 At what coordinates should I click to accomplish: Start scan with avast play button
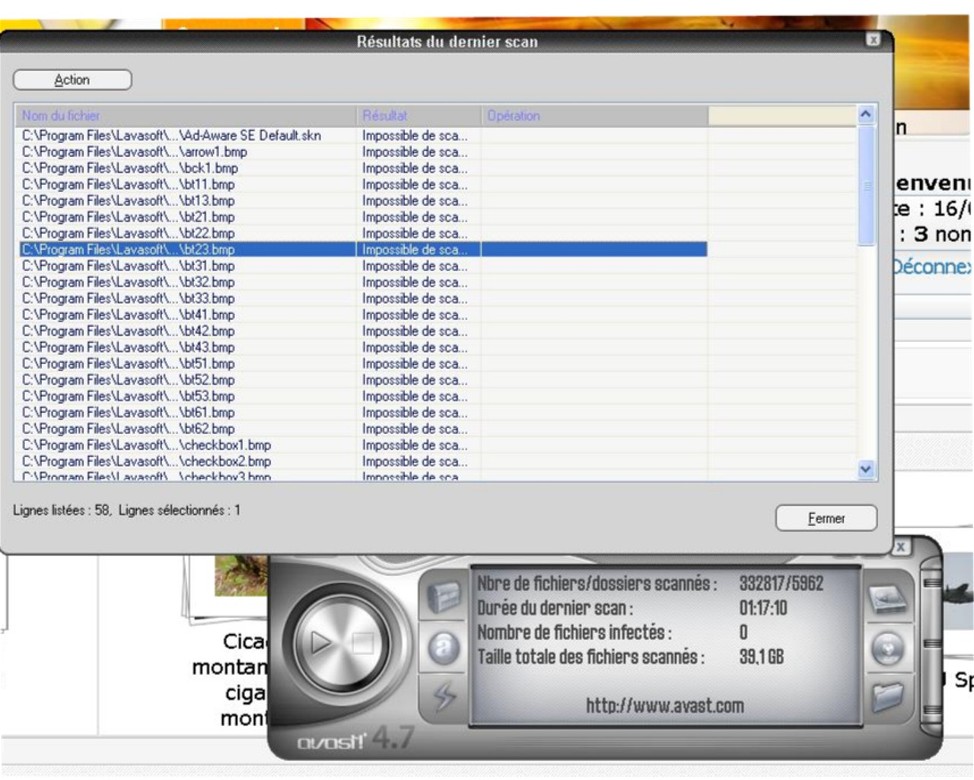(320, 642)
